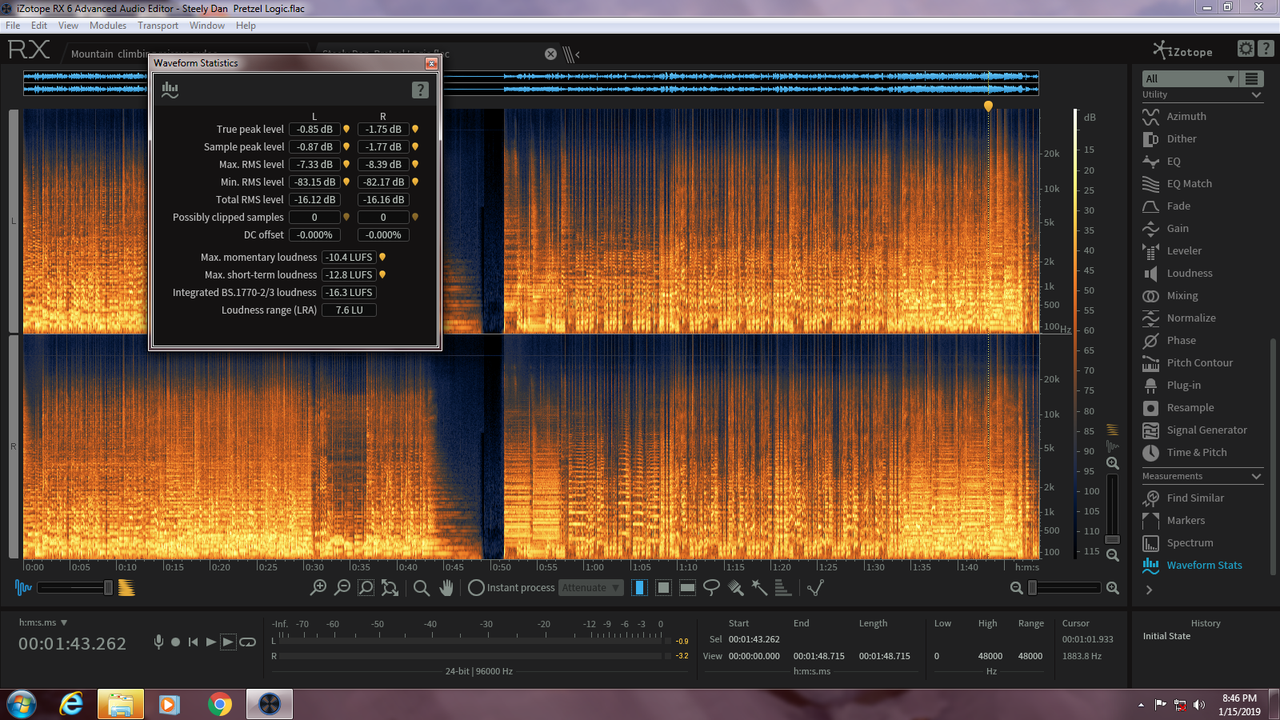The image size is (1280, 720).
Task: Select the lasso selection tool
Action: (x=712, y=588)
